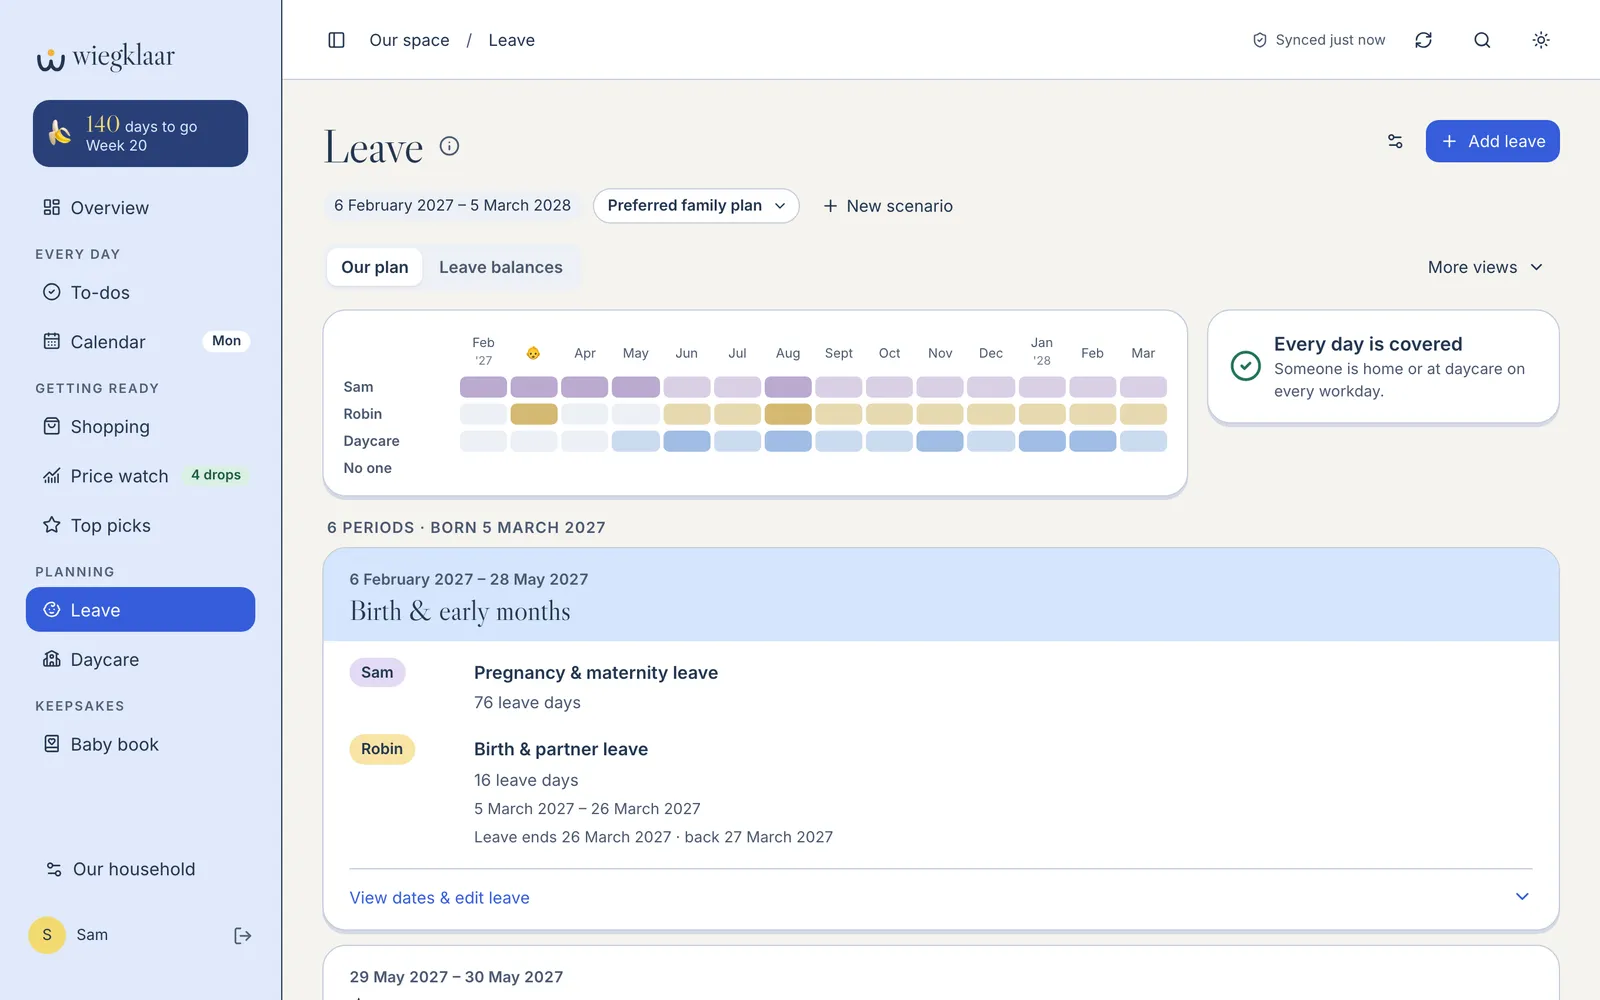Click the 4 drops badge
Screen dimensions: 1600x1000
[216, 475]
